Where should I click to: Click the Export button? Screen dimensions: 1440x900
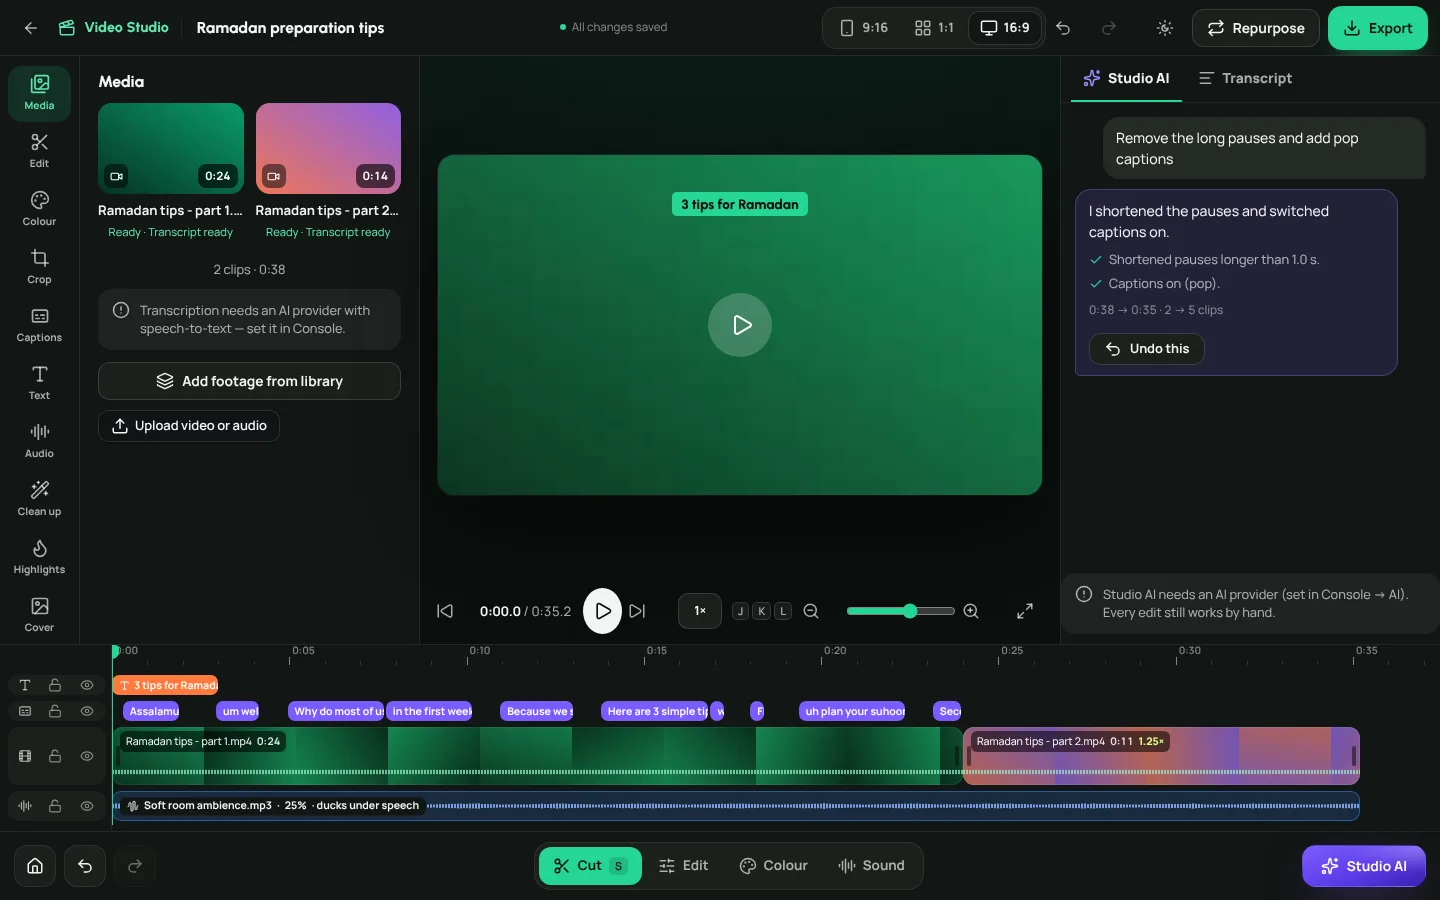tap(1378, 28)
